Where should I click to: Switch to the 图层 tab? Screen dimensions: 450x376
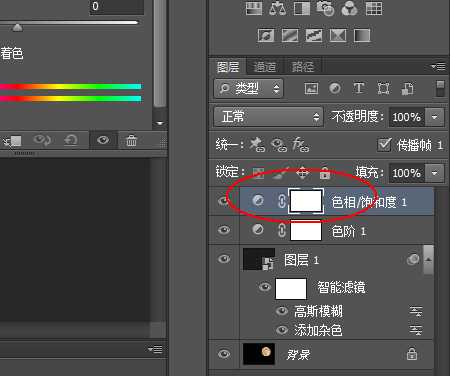228,67
